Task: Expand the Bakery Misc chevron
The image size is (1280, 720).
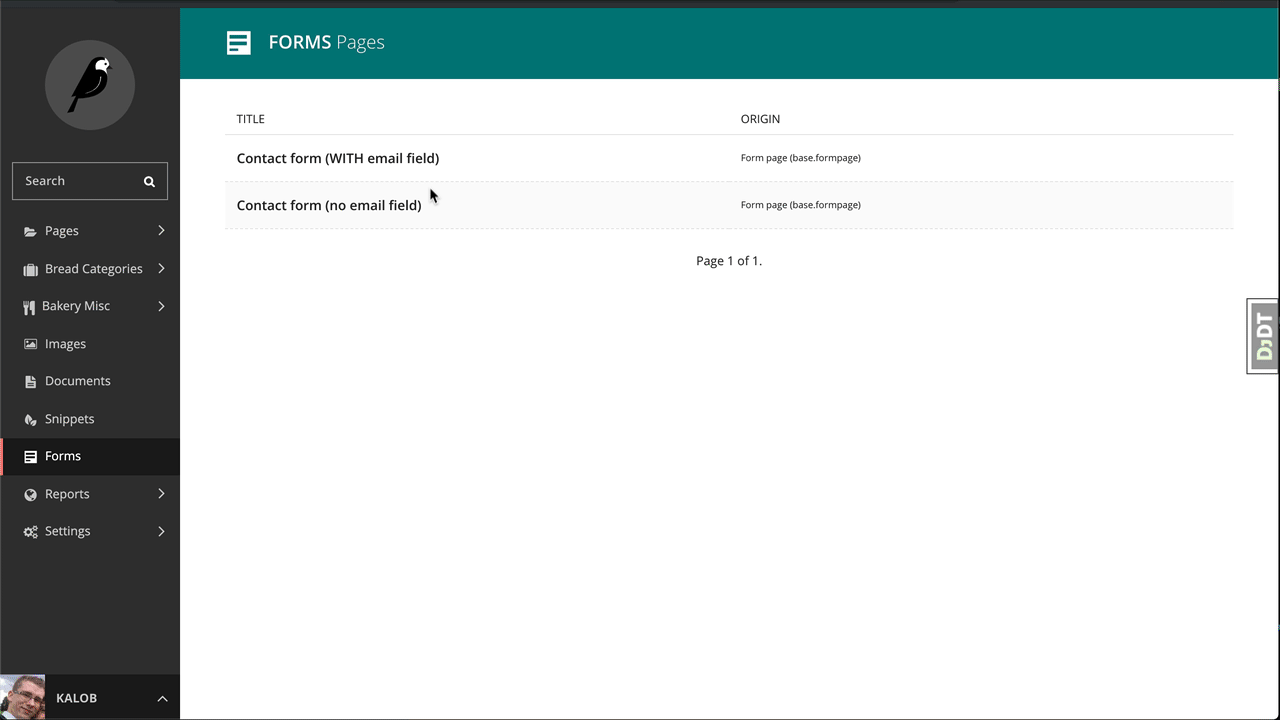Action: [161, 306]
